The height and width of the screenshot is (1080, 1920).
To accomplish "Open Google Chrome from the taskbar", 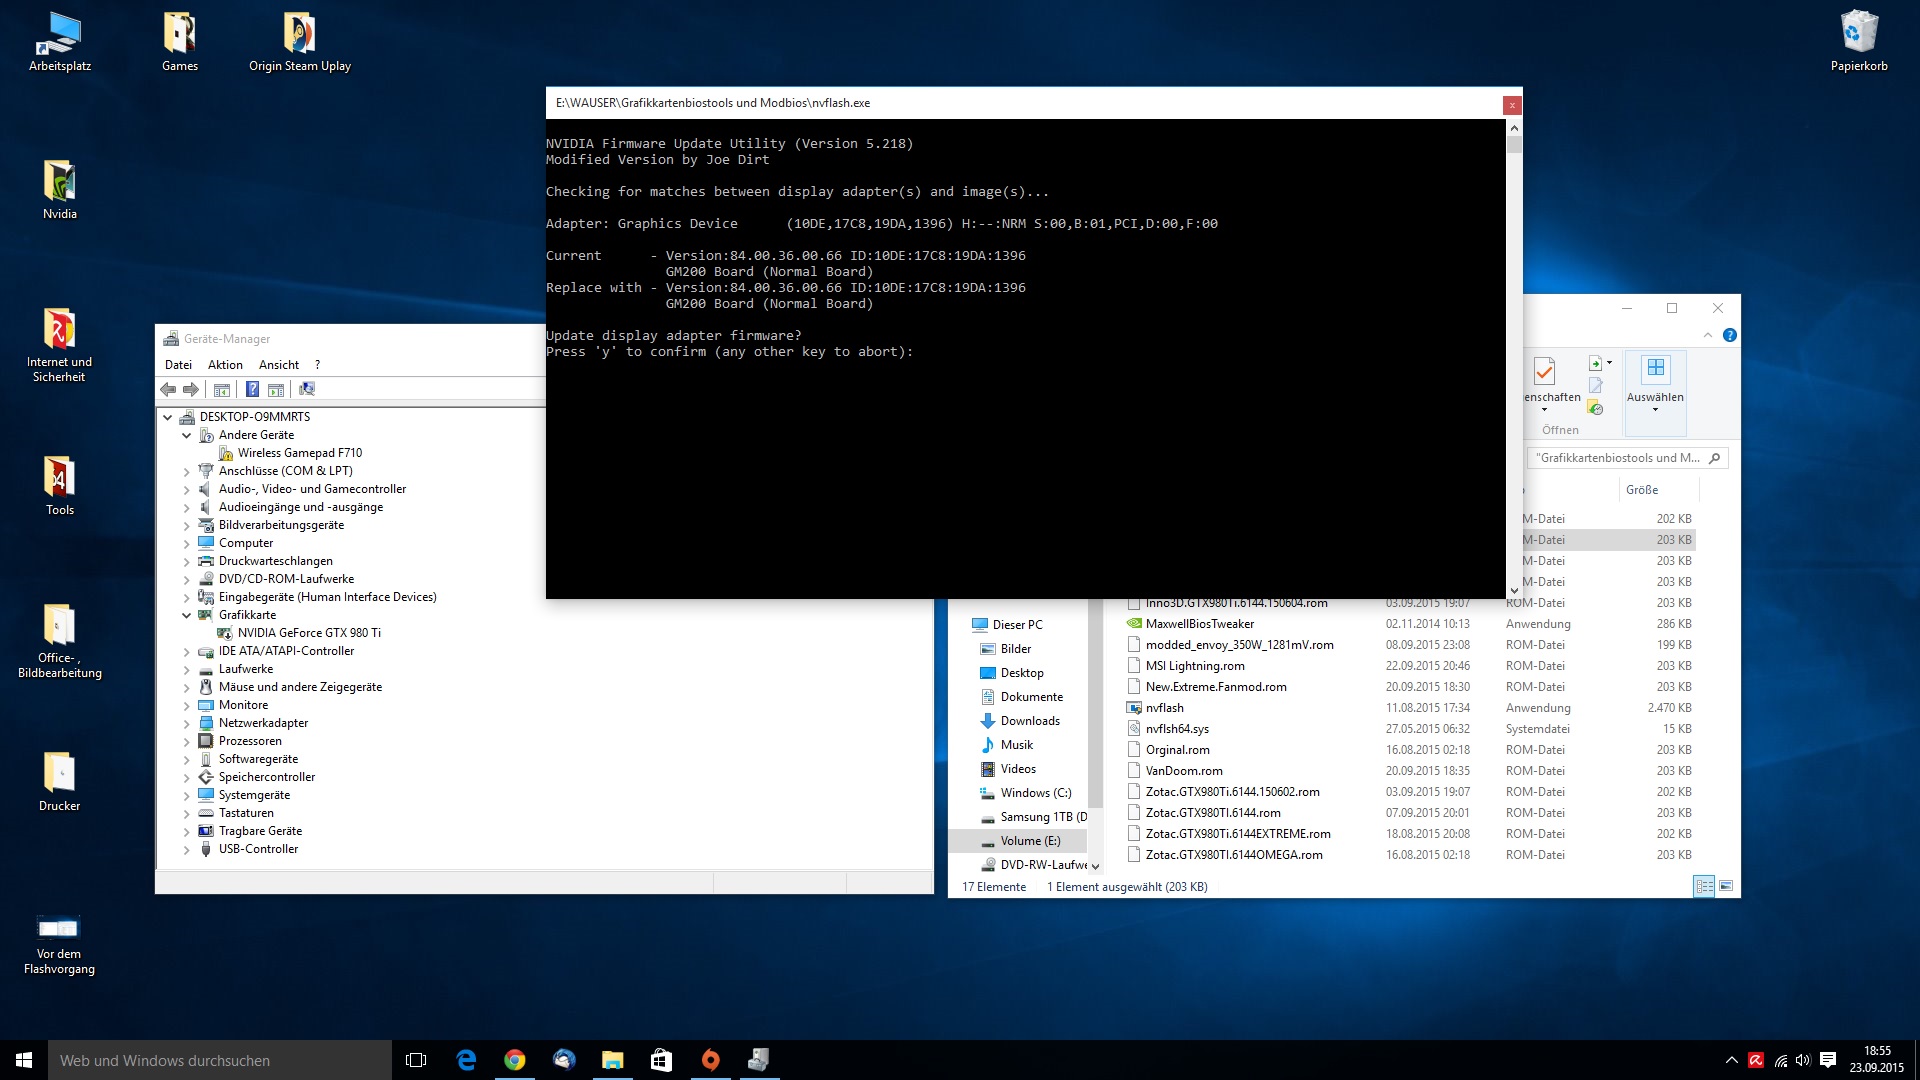I will (515, 1060).
